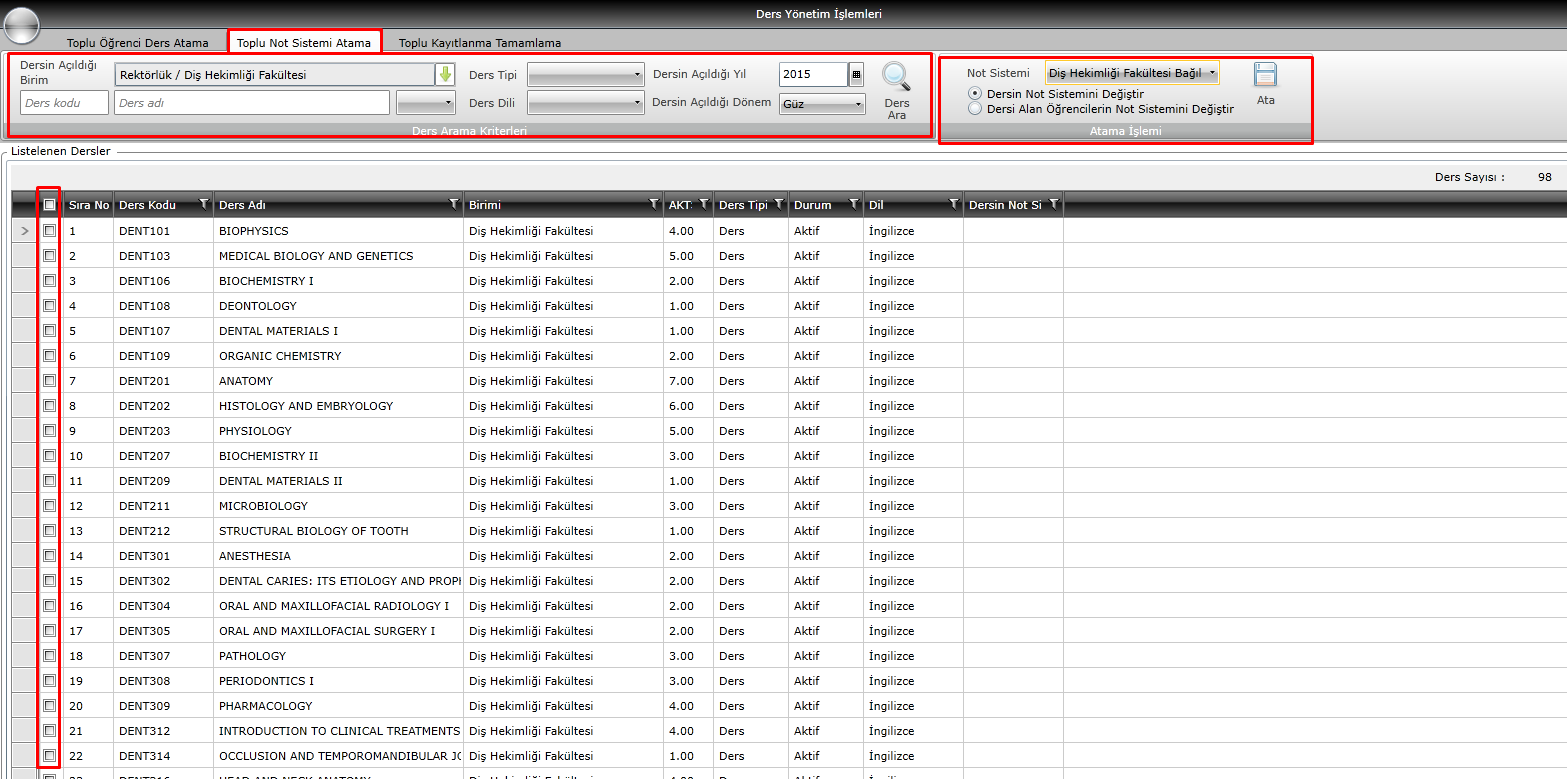Click filter icon on AKTS column

(704, 204)
